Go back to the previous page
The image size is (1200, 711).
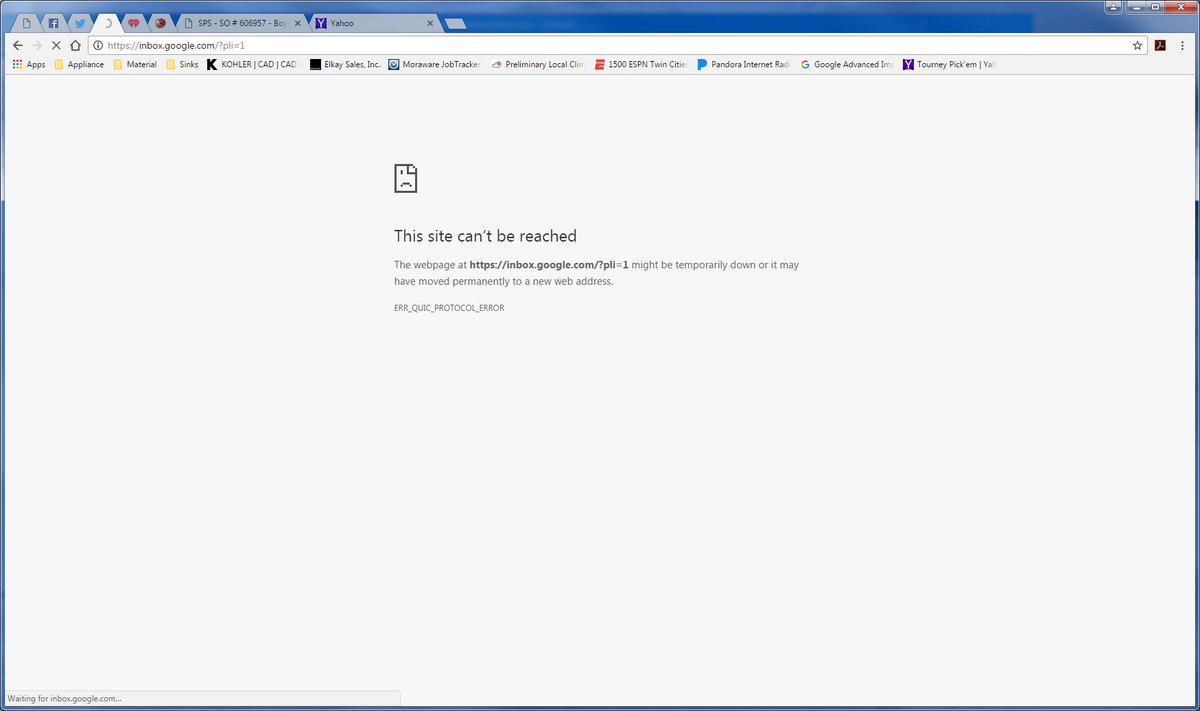click(17, 45)
